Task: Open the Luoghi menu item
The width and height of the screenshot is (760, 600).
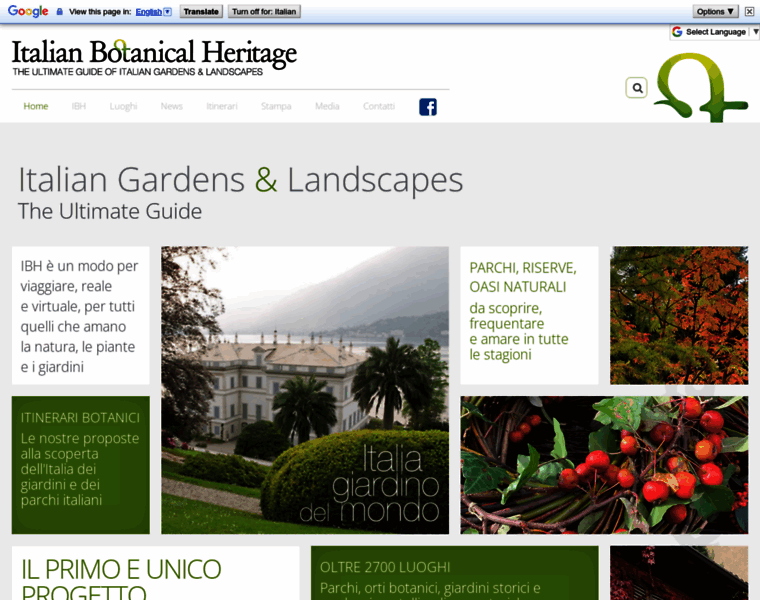Action: (x=123, y=106)
